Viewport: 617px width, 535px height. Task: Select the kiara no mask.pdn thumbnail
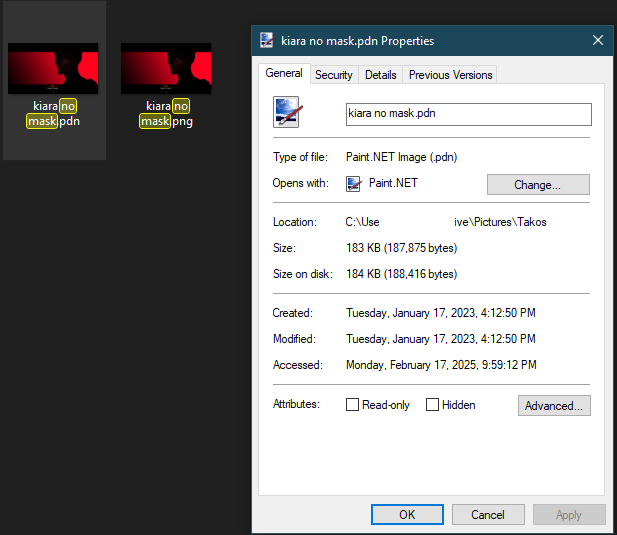tap(53, 68)
